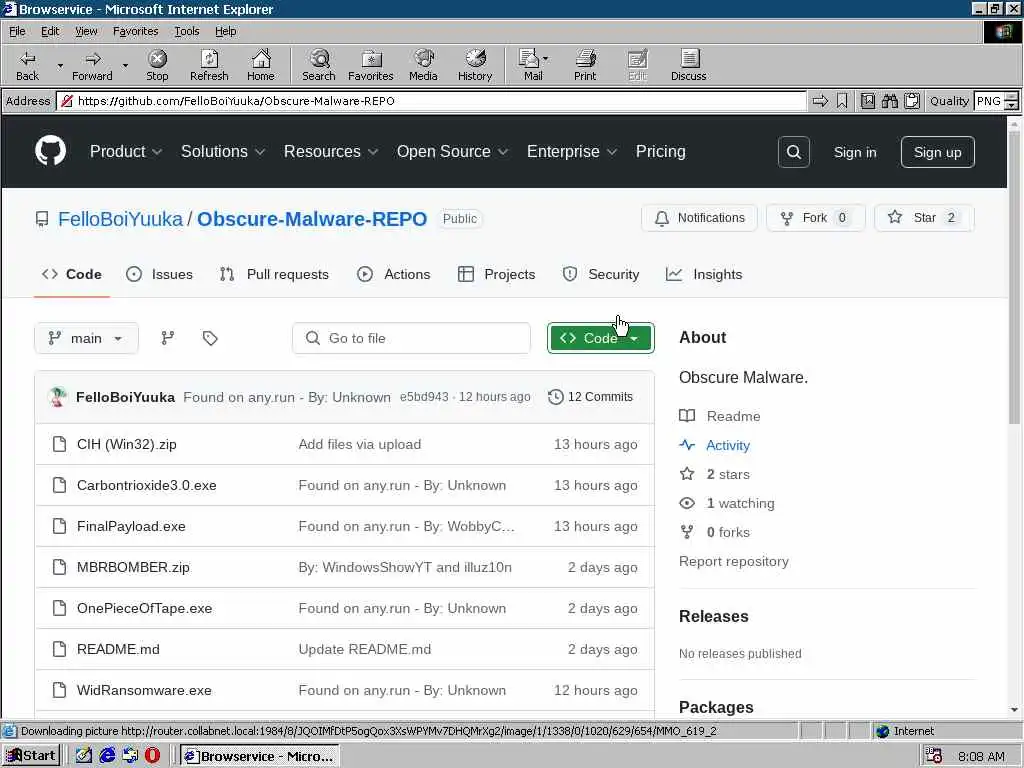1024x768 pixels.
Task: Open the 12 Commits link
Action: point(590,397)
